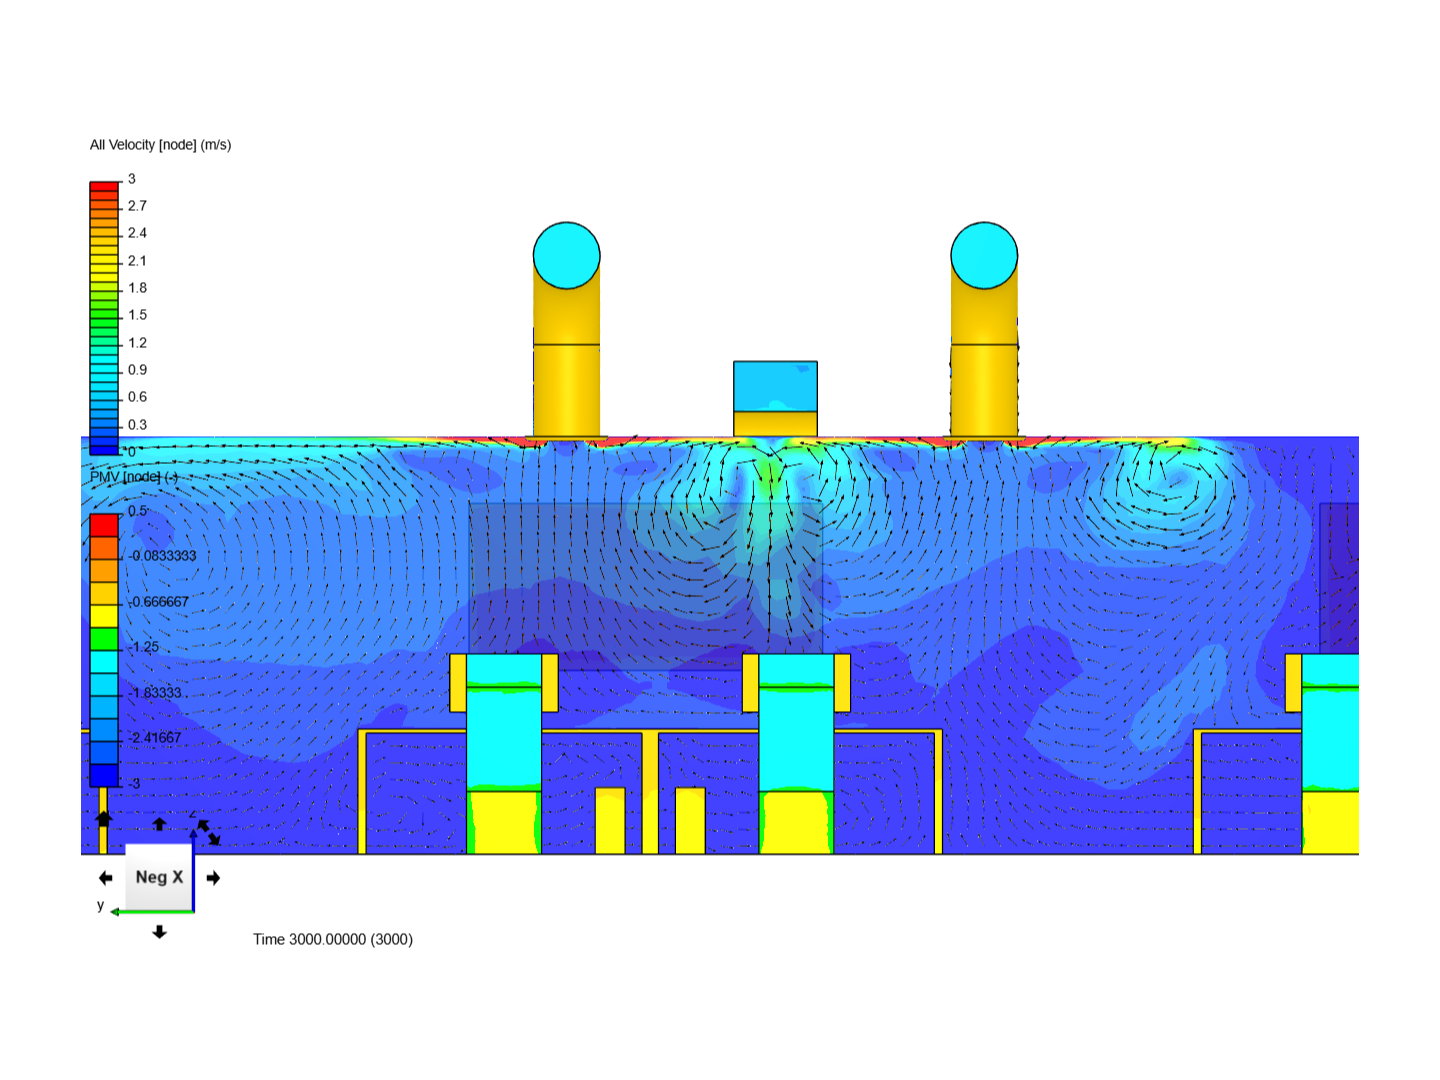Select the green -1.25 segment of the PMV legend

[103, 637]
